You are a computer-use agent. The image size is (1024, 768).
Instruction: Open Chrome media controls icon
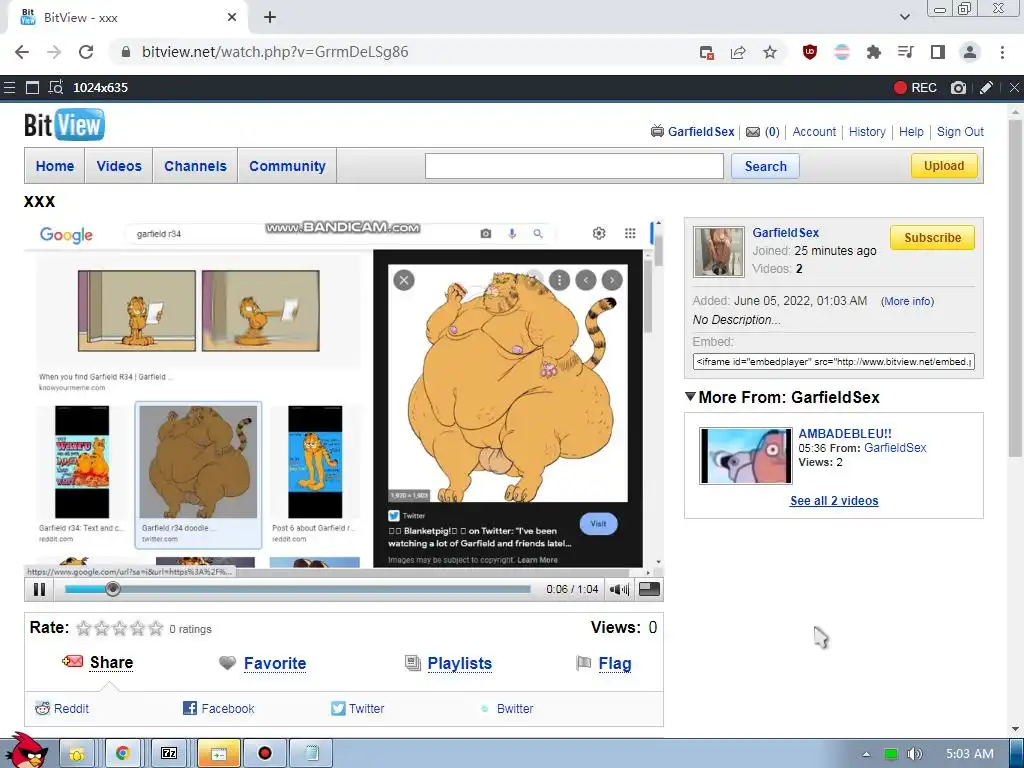[906, 52]
